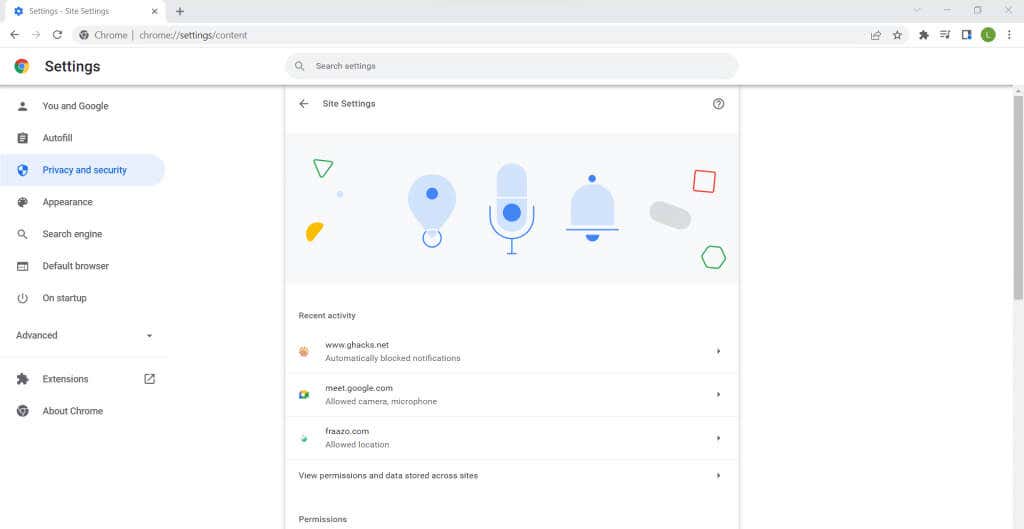Open Chrome three-dot menu

click(x=1009, y=35)
